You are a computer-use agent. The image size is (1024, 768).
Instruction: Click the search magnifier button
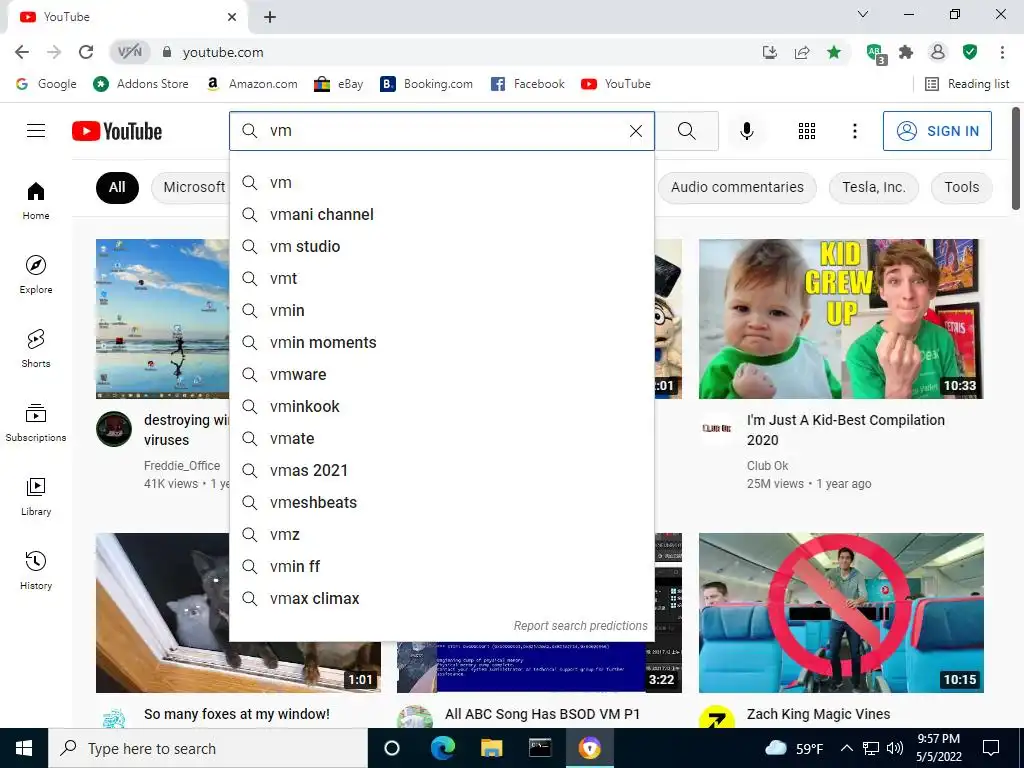click(687, 131)
